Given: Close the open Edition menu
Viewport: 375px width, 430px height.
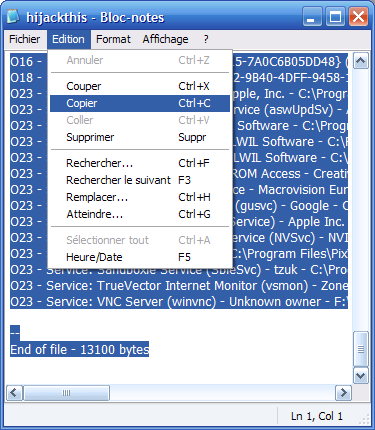Looking at the screenshot, I should coord(68,39).
